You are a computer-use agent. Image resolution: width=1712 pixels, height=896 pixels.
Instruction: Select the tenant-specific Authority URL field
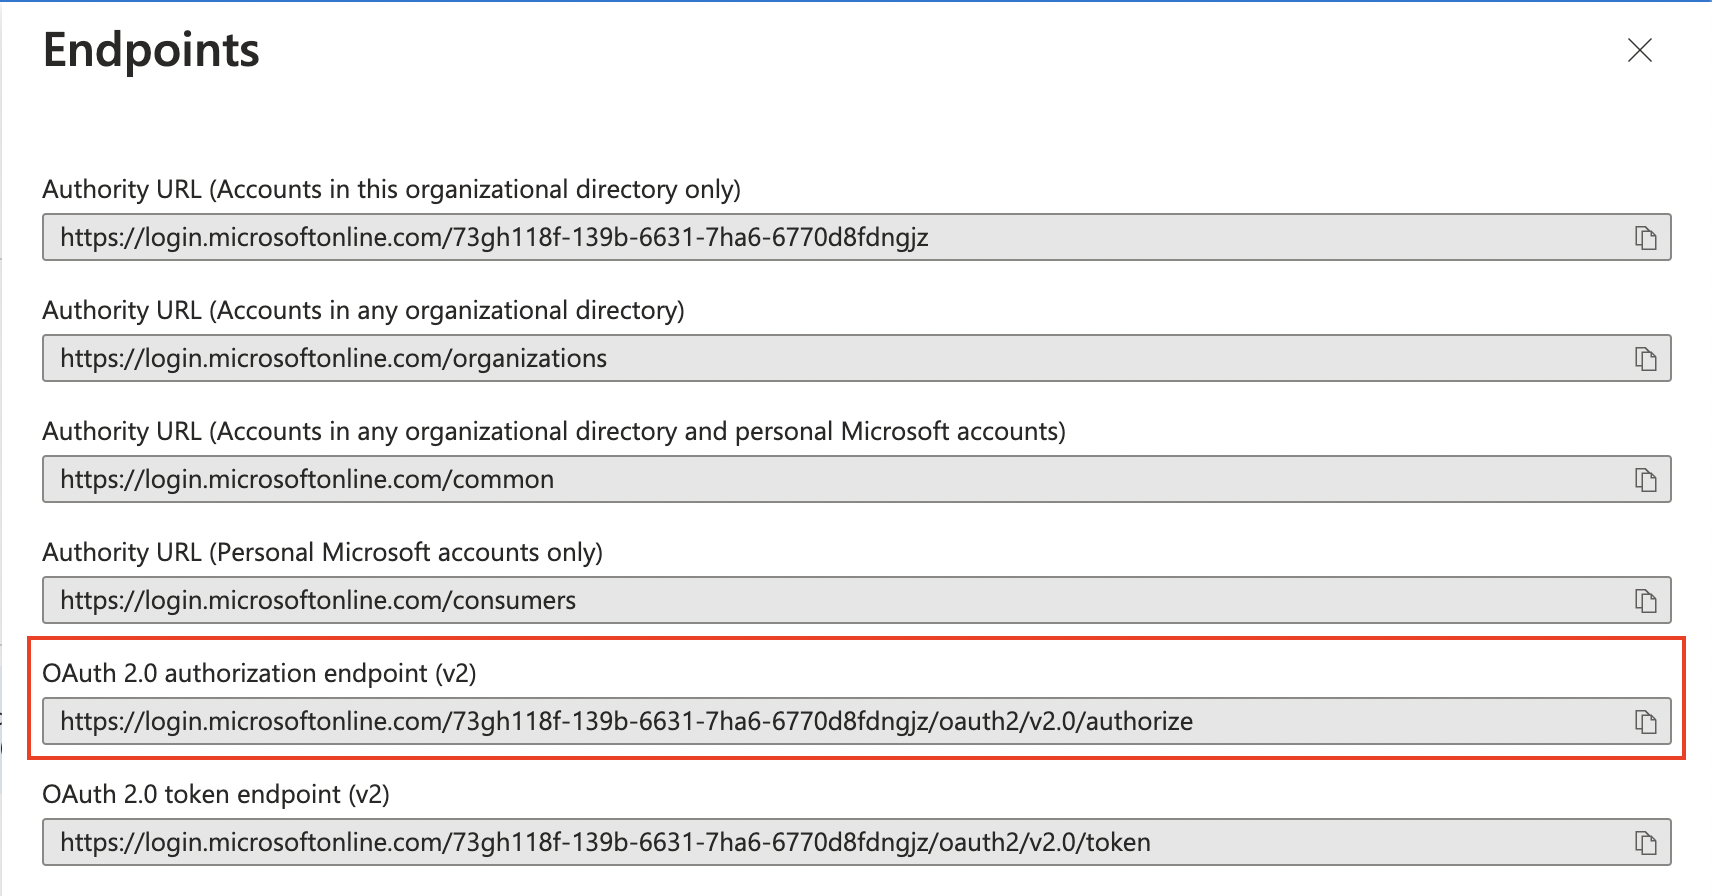tap(856, 238)
